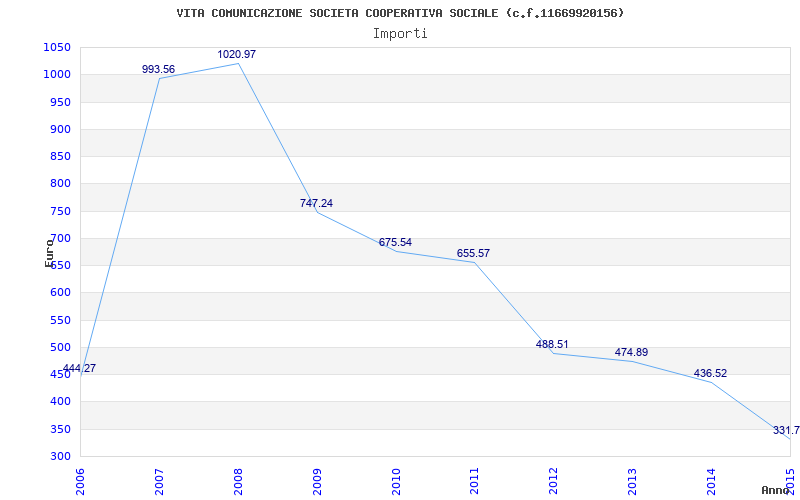Click the 474.89 data label
Image resolution: width=800 pixels, height=500 pixels.
tap(631, 352)
